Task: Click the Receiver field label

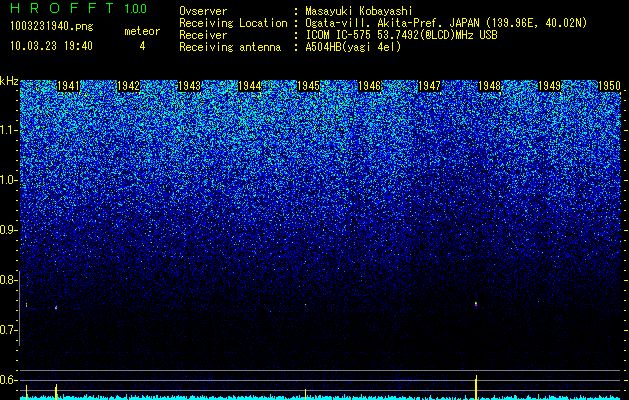Action: 203,35
